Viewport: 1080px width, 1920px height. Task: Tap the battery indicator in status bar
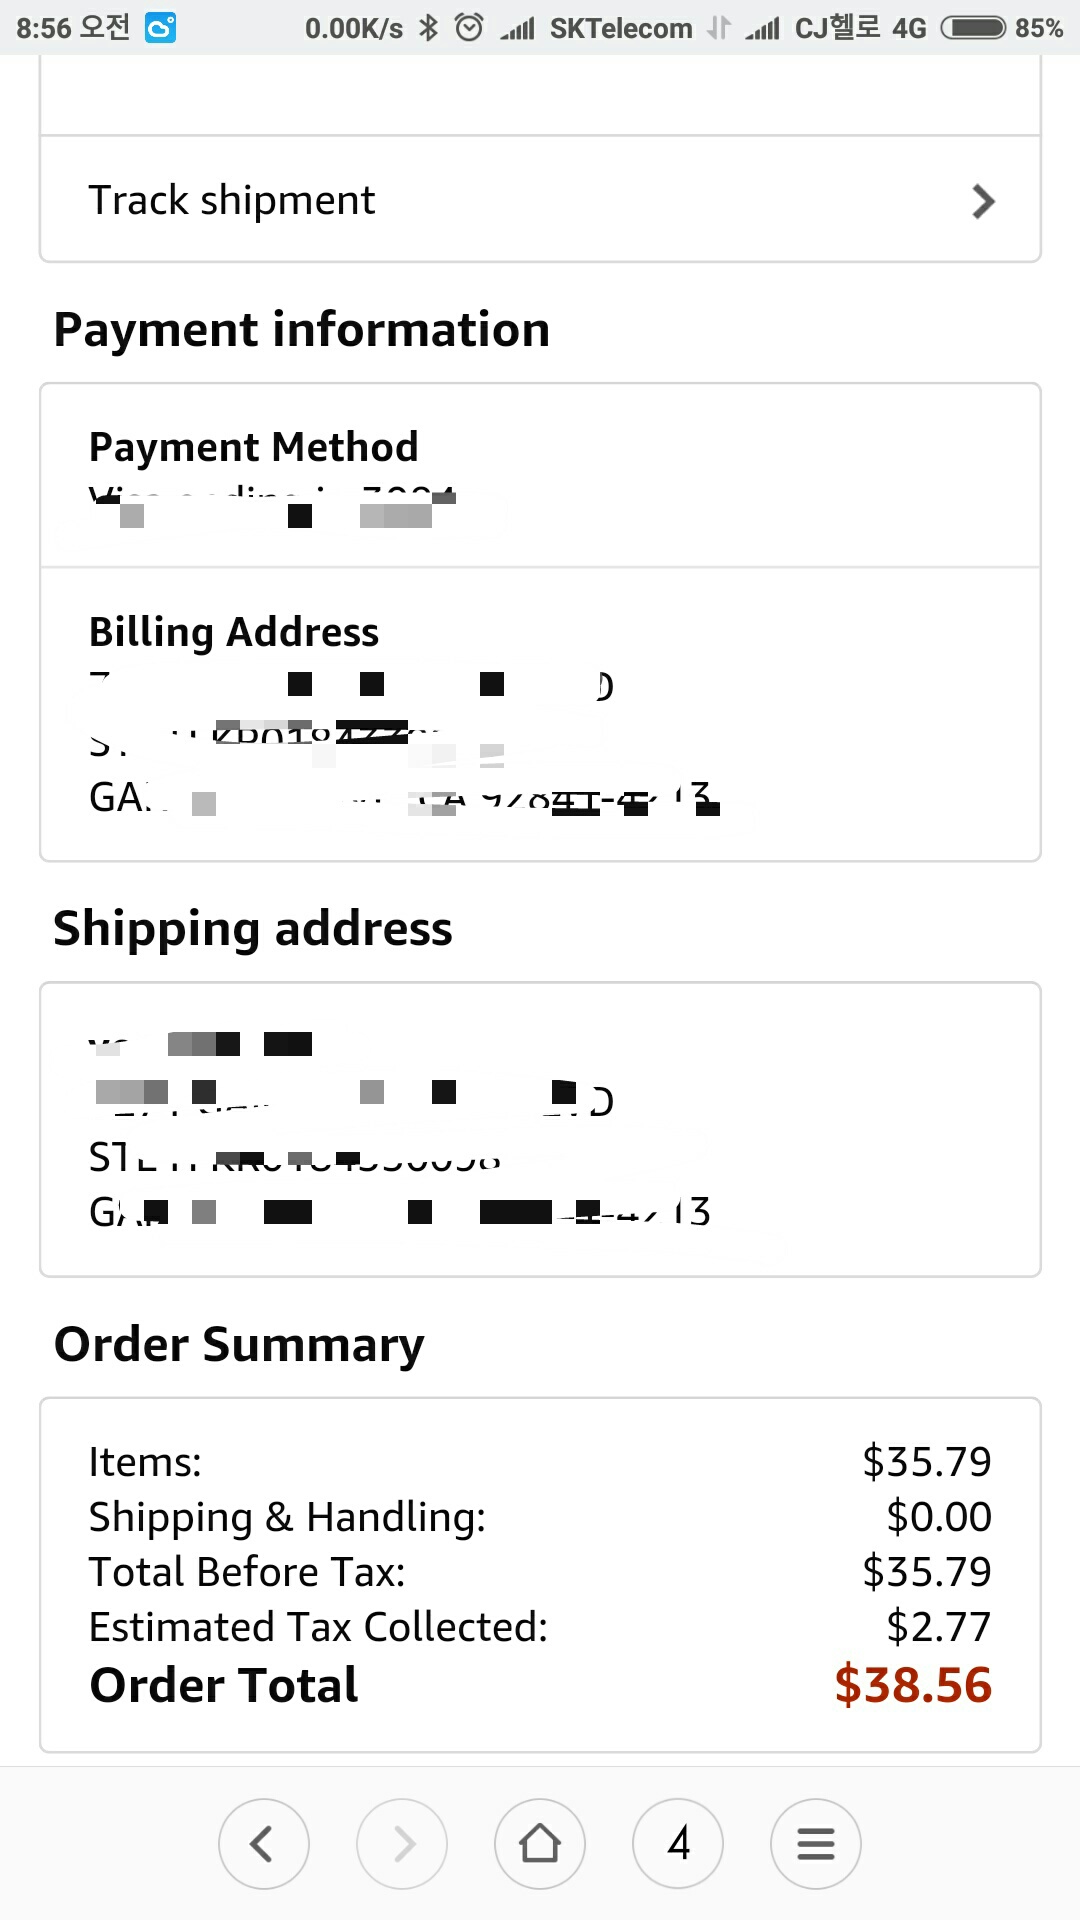973,28
